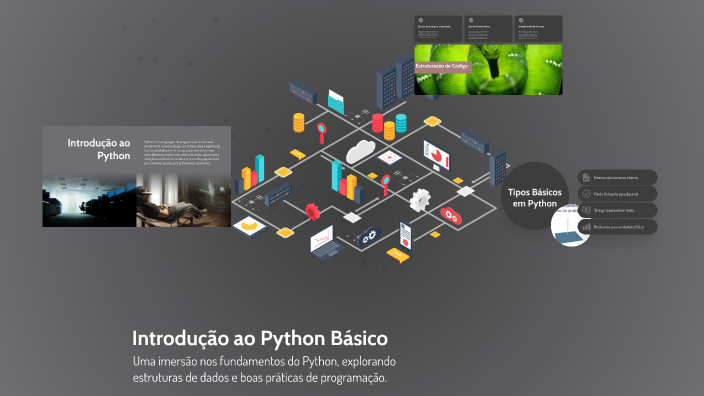Click the small red gear icon
The image size is (704, 396).
[312, 211]
